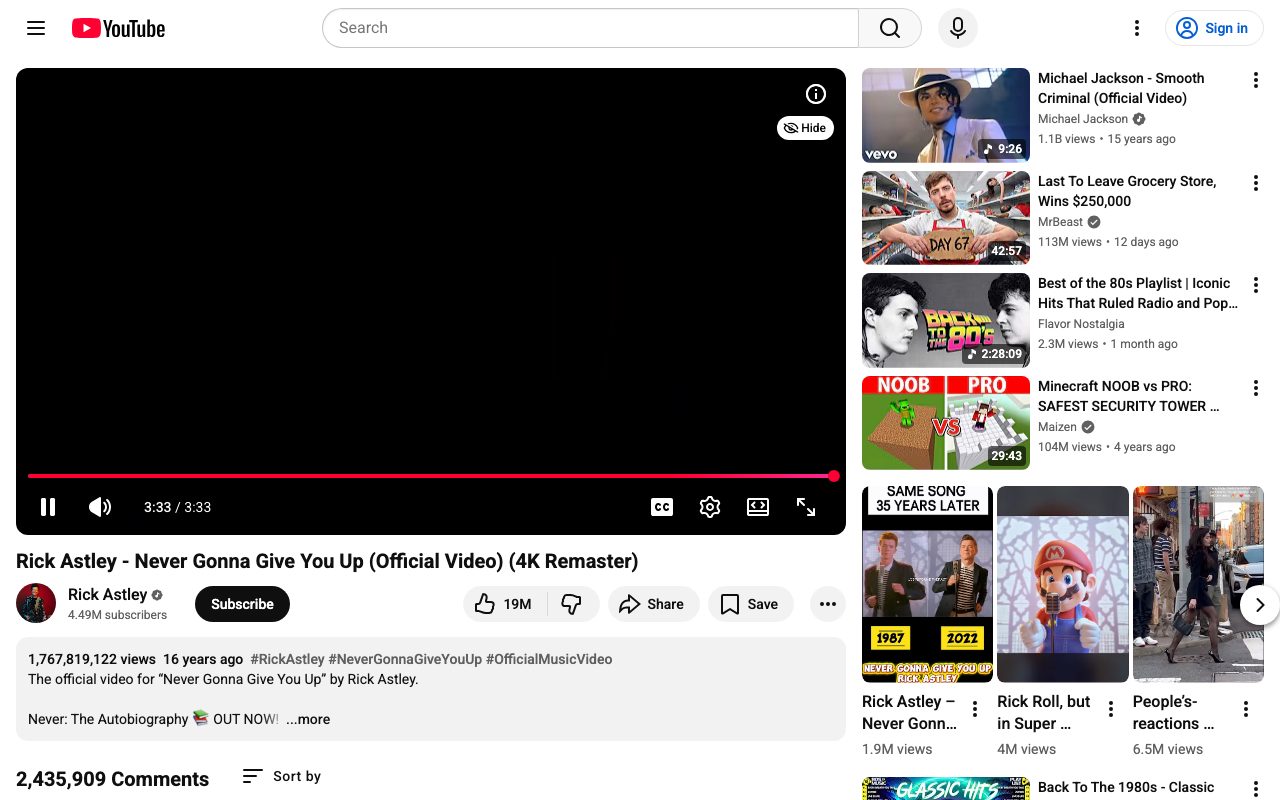Seek on the red video progress bar
The image size is (1280, 800).
point(431,476)
